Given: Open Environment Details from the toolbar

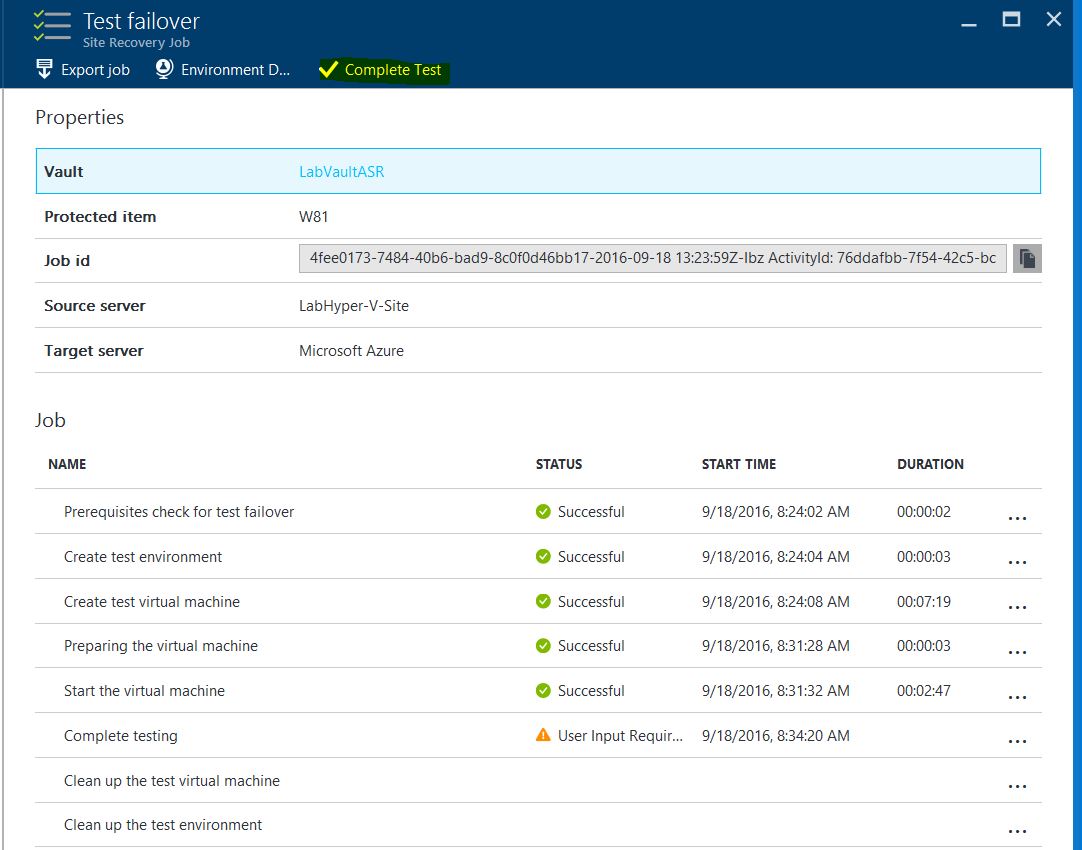Looking at the screenshot, I should tap(224, 70).
